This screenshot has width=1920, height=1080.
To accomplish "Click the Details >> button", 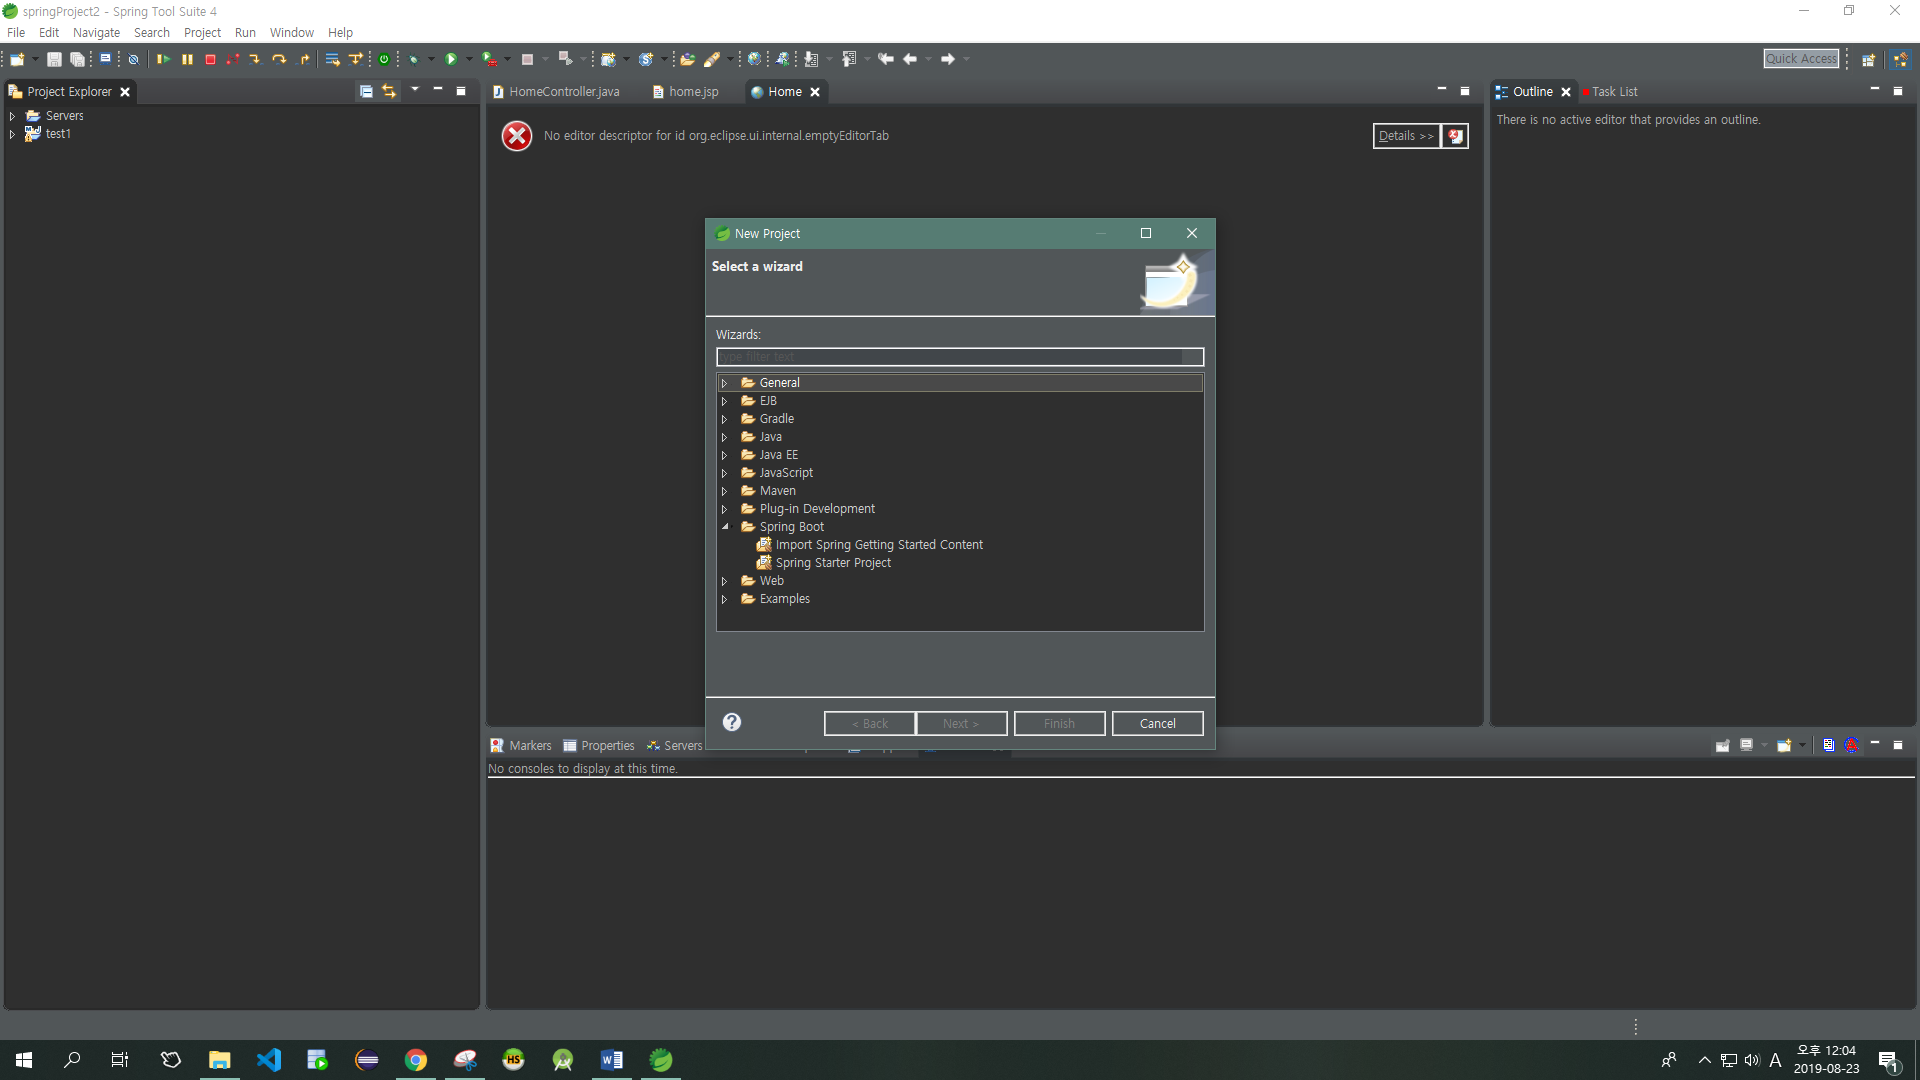I will point(1405,136).
